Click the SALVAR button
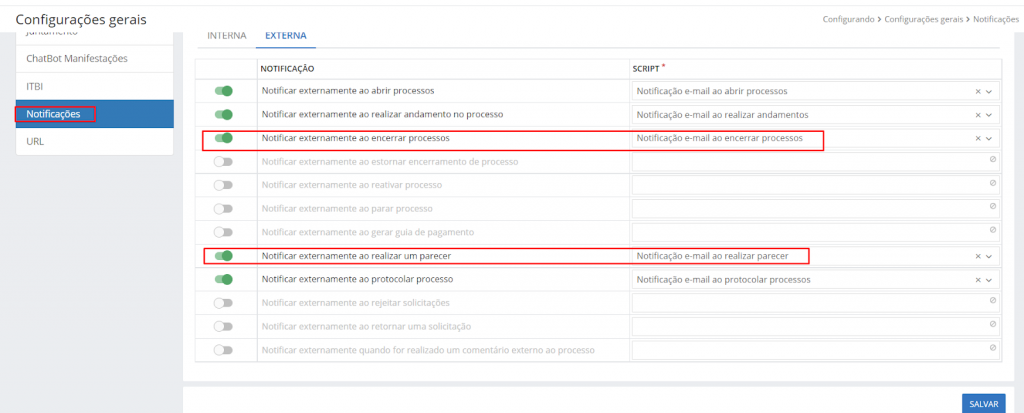The image size is (1024, 413). coord(983,403)
